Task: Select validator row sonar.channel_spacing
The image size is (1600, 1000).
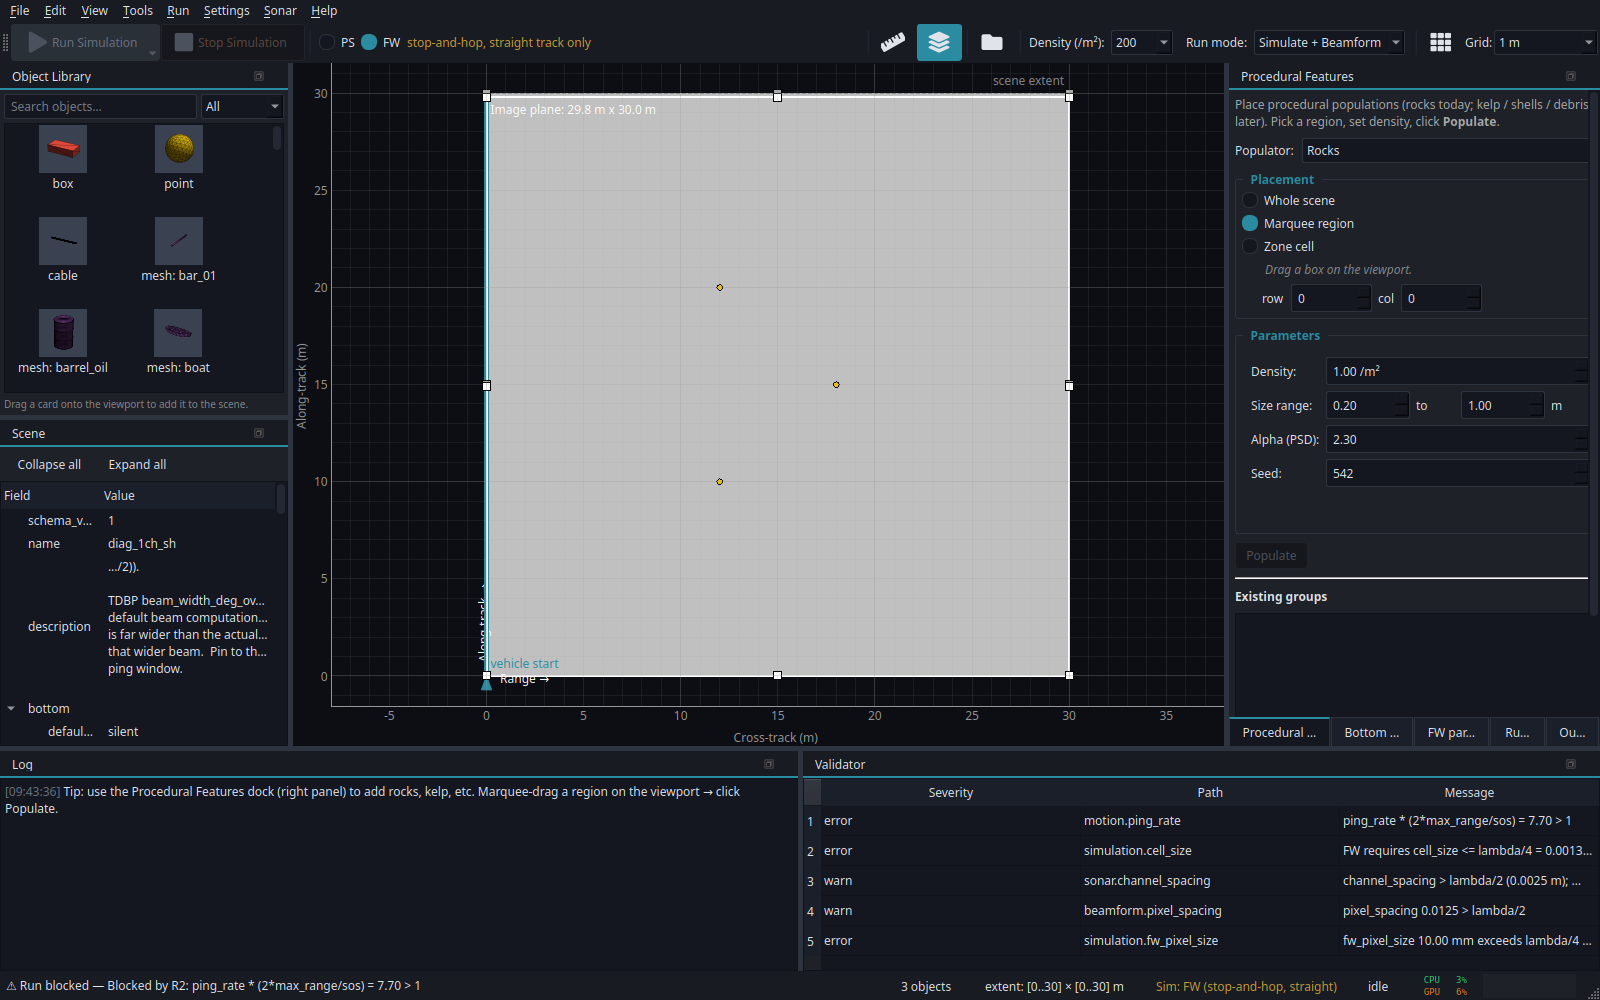Action: pos(1200,880)
